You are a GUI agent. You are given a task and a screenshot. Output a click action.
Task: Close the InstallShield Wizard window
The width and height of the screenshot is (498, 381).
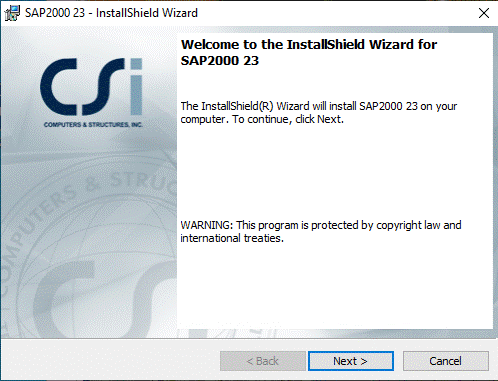click(484, 13)
